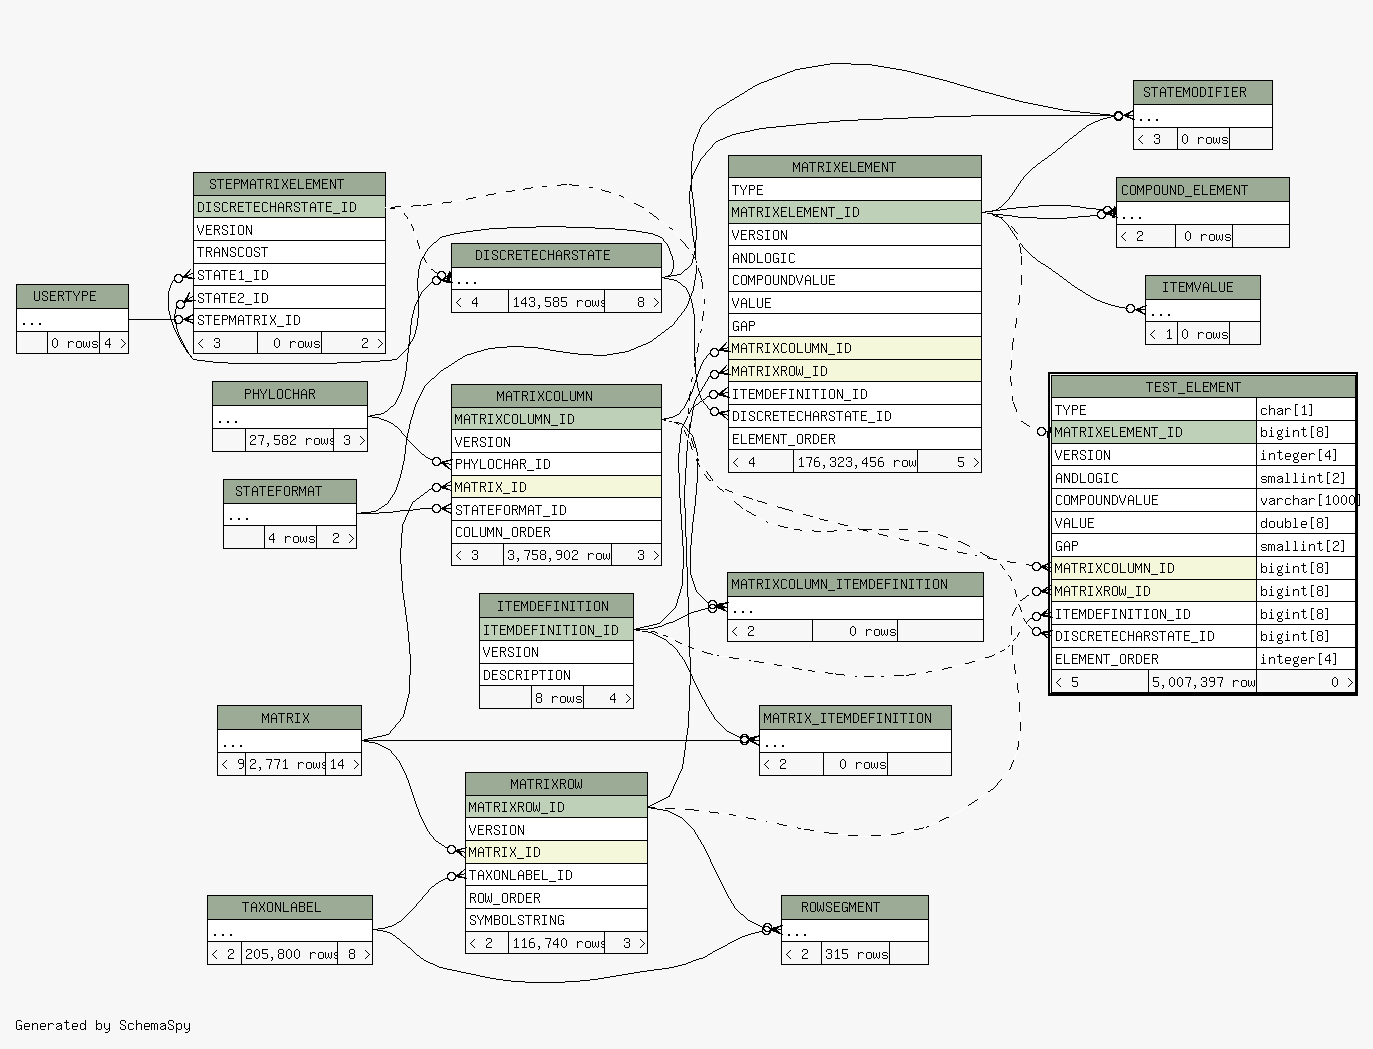Open the USERTYPE table header

click(x=72, y=296)
